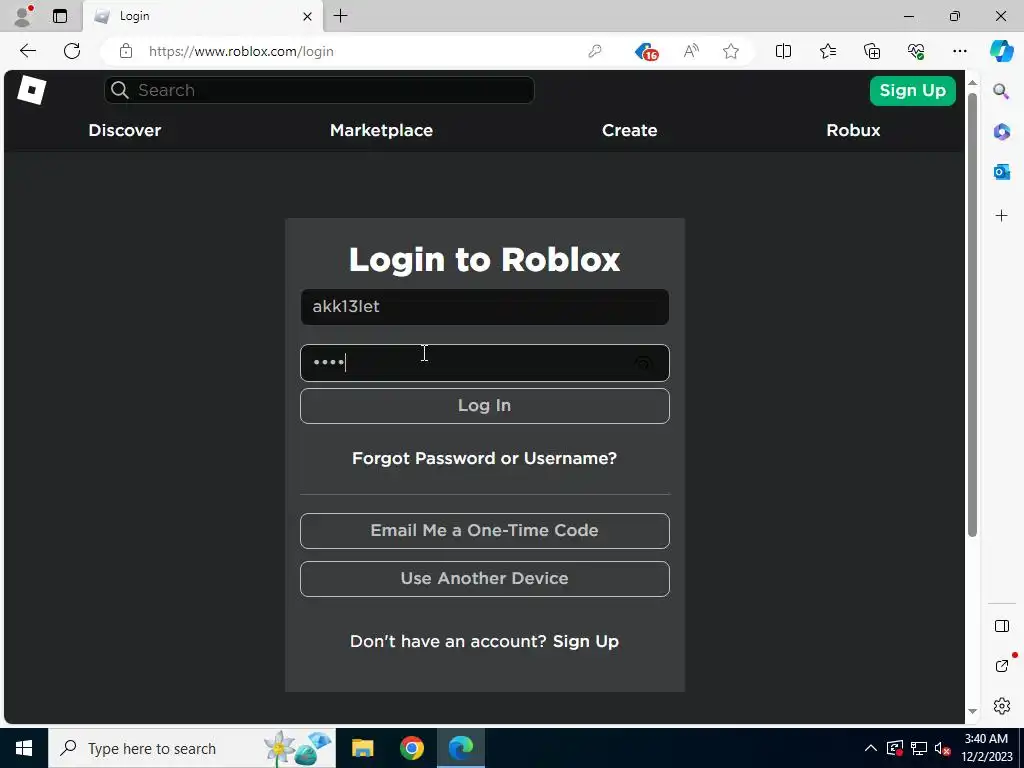Go back to previous page
The width and height of the screenshot is (1024, 768).
pos(27,51)
